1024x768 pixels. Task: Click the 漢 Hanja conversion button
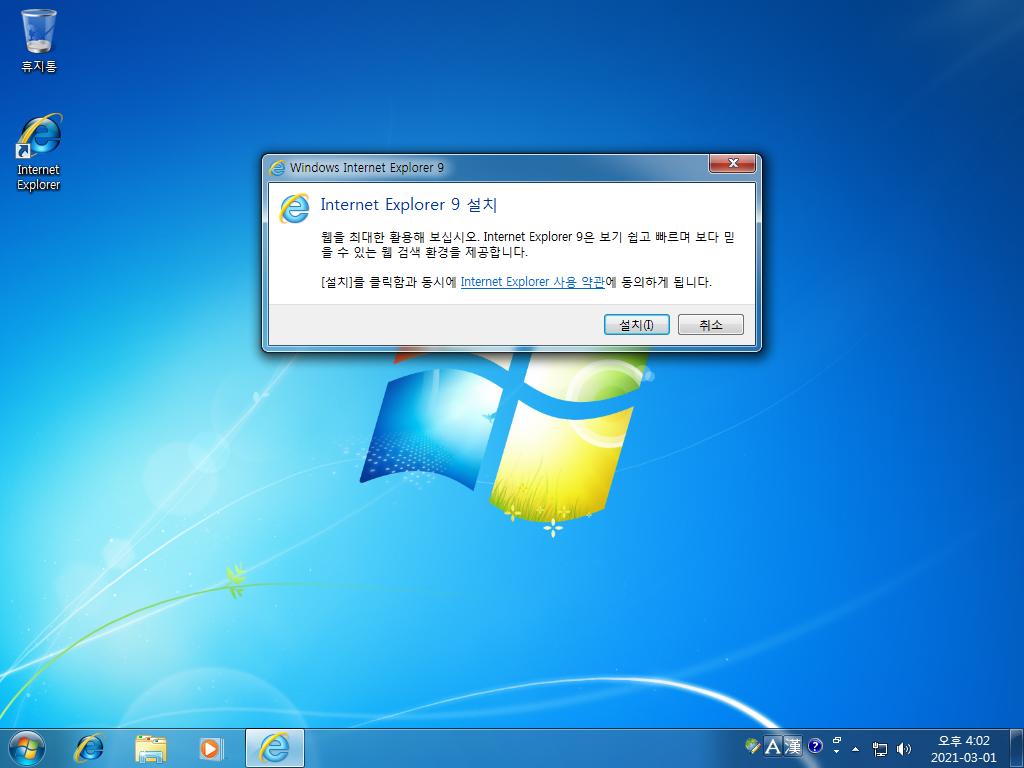pyautogui.click(x=793, y=746)
